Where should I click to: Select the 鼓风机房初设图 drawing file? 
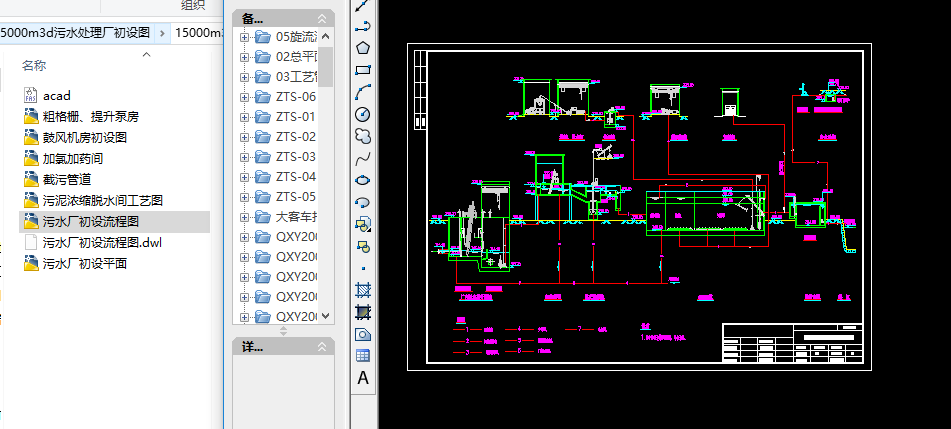[x=84, y=137]
